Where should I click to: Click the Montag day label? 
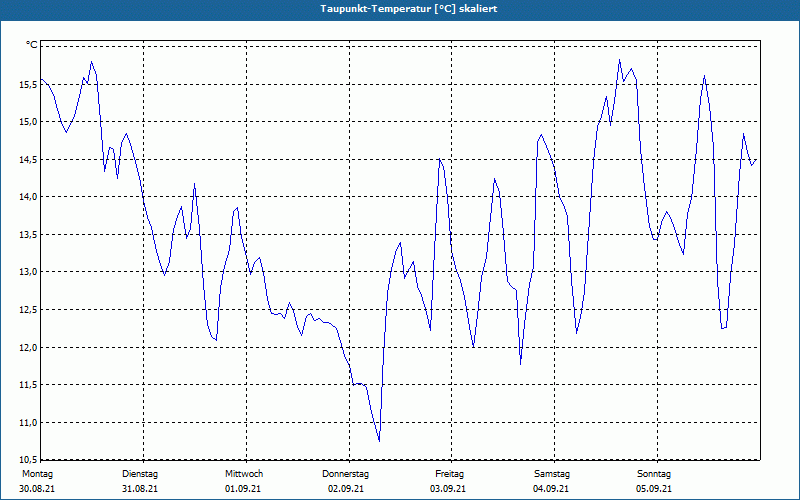(x=37, y=474)
